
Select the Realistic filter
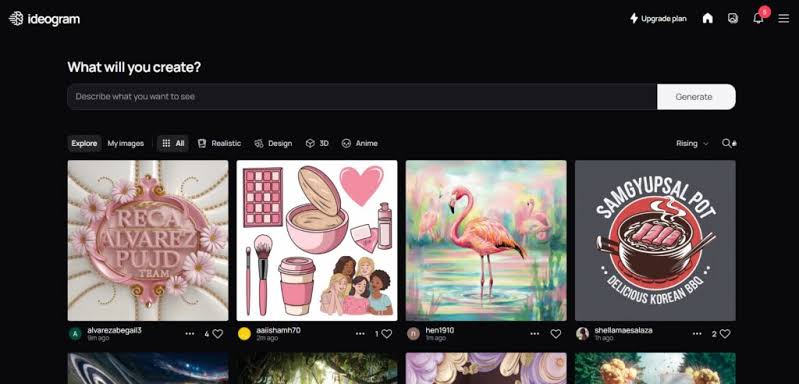tap(220, 143)
